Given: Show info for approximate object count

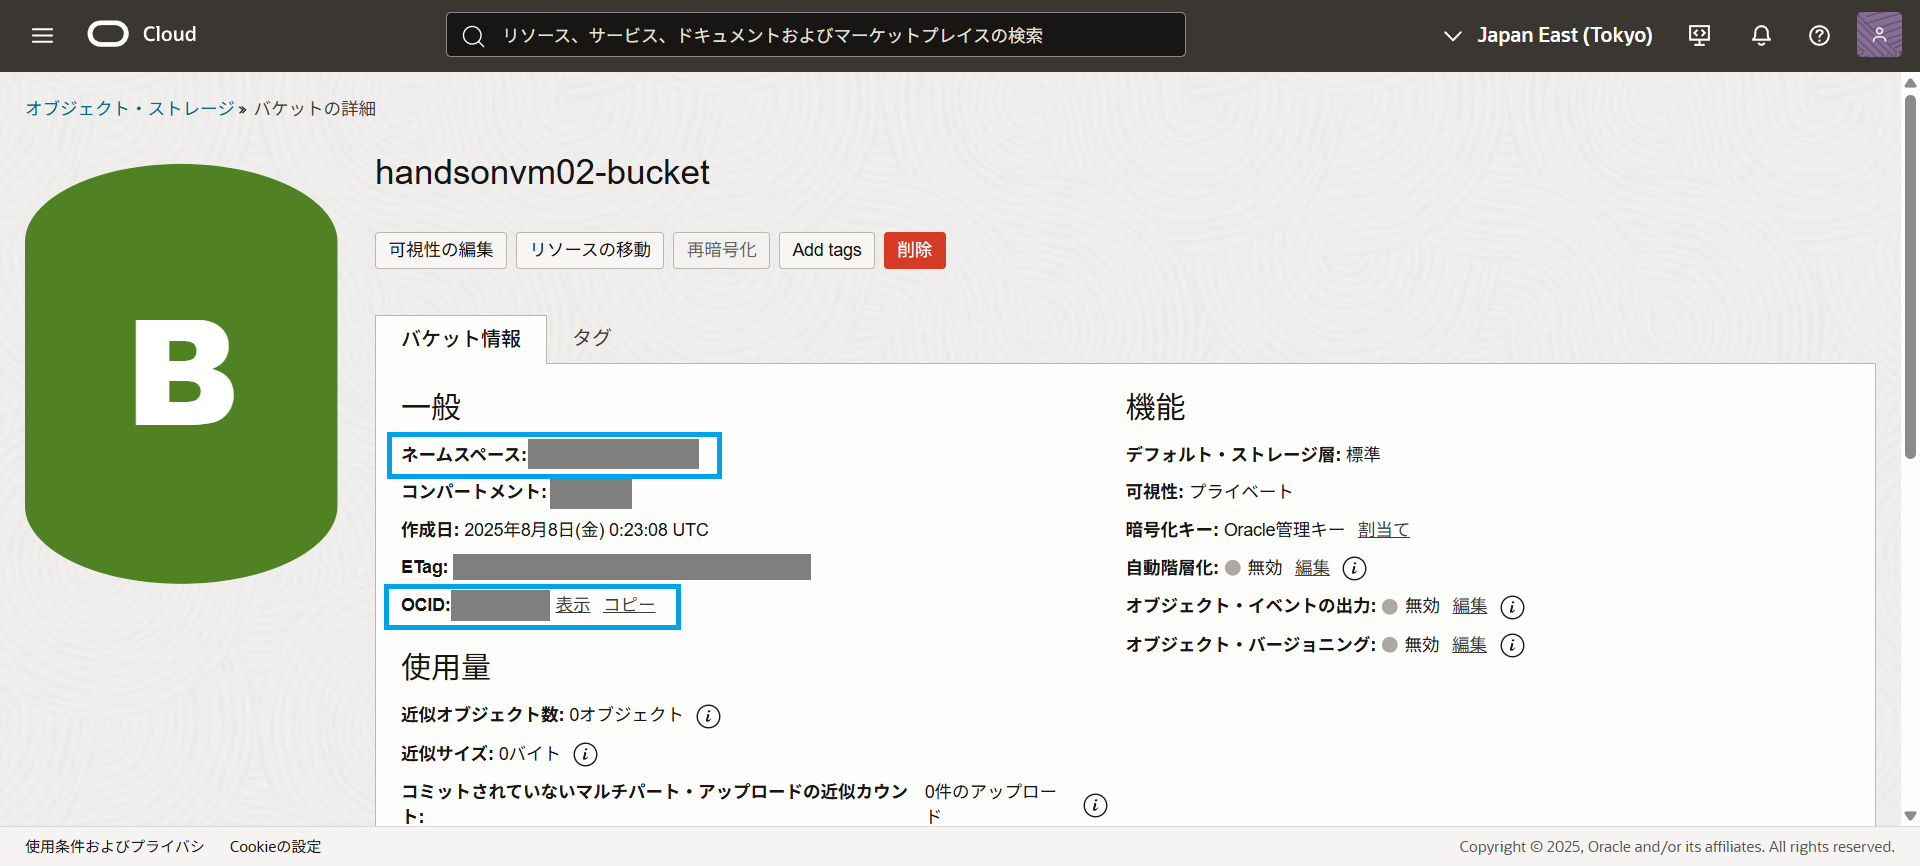Looking at the screenshot, I should [x=708, y=716].
